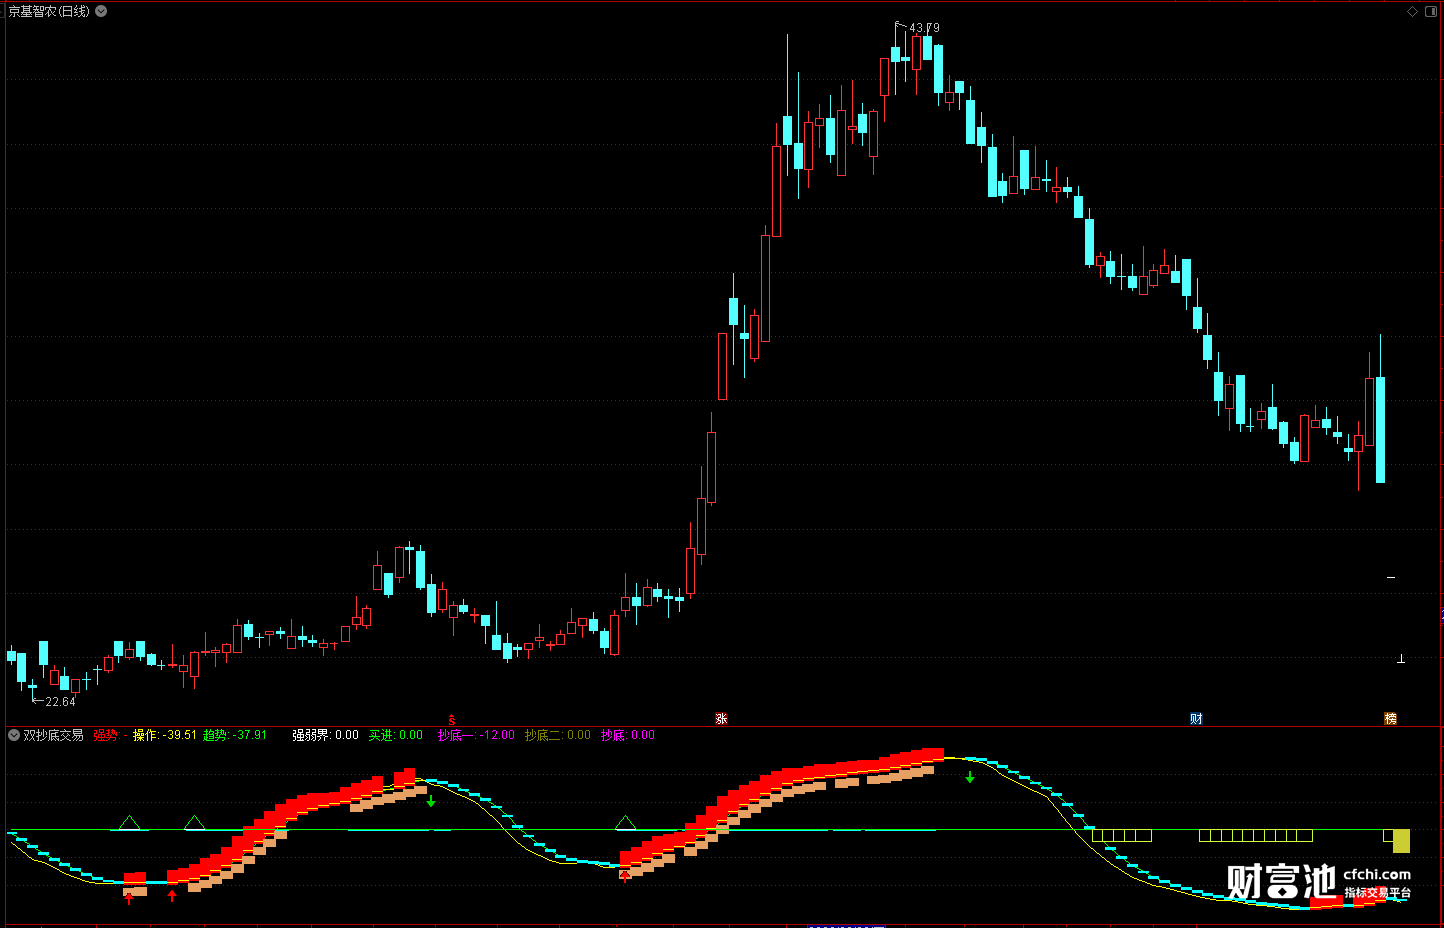Click the 强弱界 indicator label

[x=325, y=735]
